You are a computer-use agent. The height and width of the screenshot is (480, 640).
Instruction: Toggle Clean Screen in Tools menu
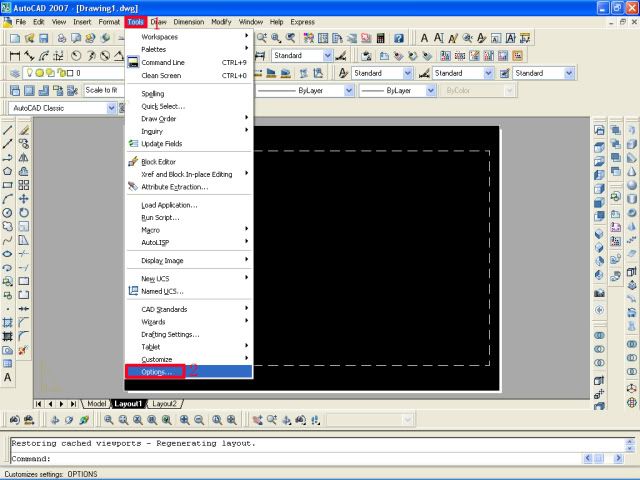(x=161, y=75)
